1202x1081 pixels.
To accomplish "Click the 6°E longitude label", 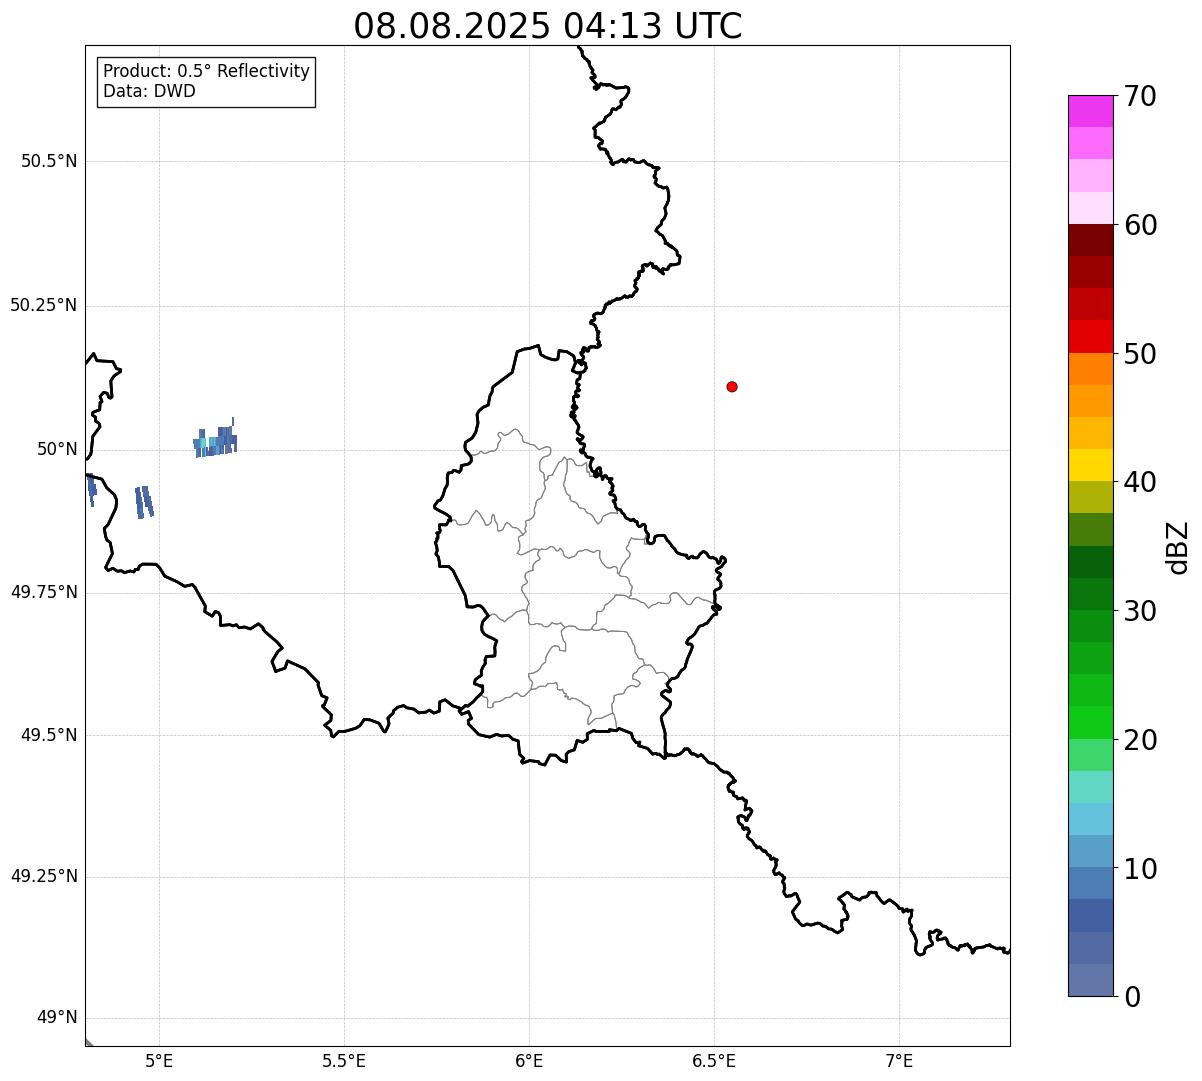I will pyautogui.click(x=529, y=1060).
